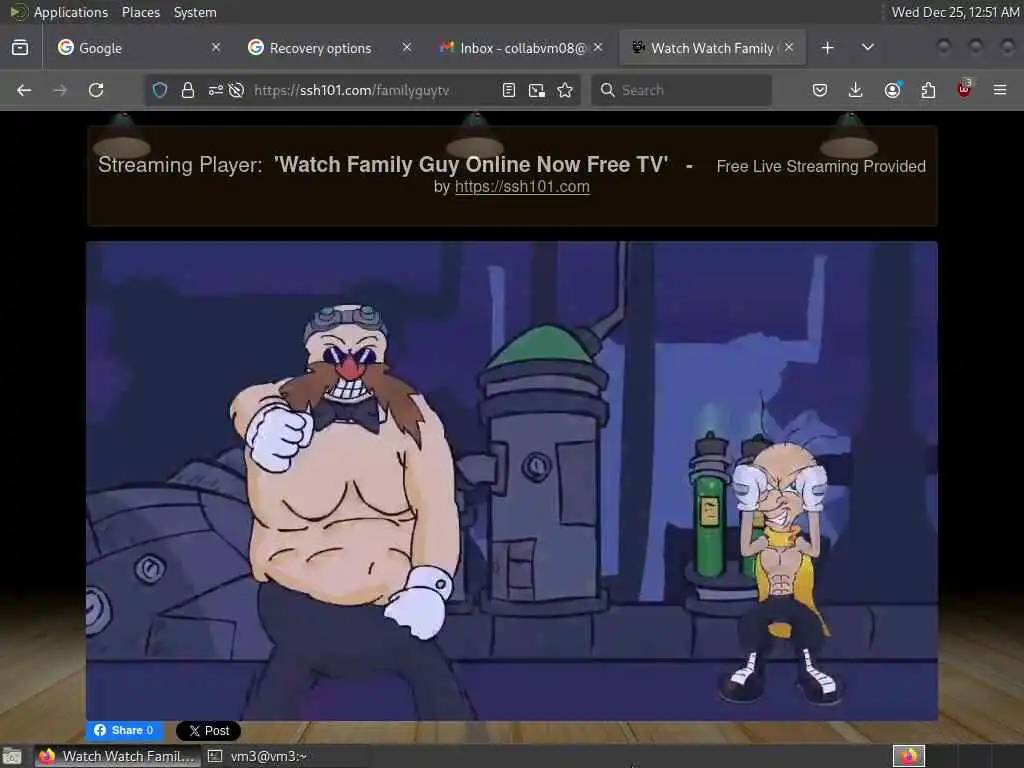
Task: Open the Firefox hamburger menu
Action: click(x=1000, y=90)
